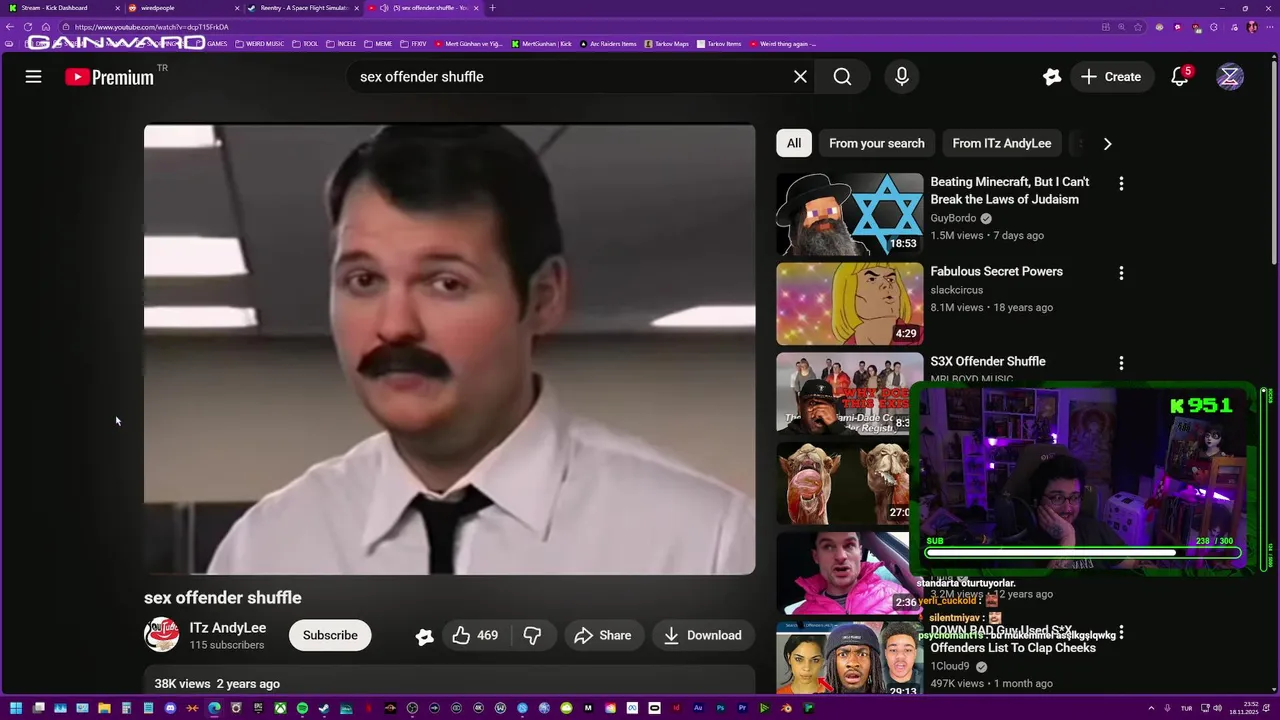The image size is (1280, 720).
Task: Open the browser three-dot menu
Action: pos(1269,27)
